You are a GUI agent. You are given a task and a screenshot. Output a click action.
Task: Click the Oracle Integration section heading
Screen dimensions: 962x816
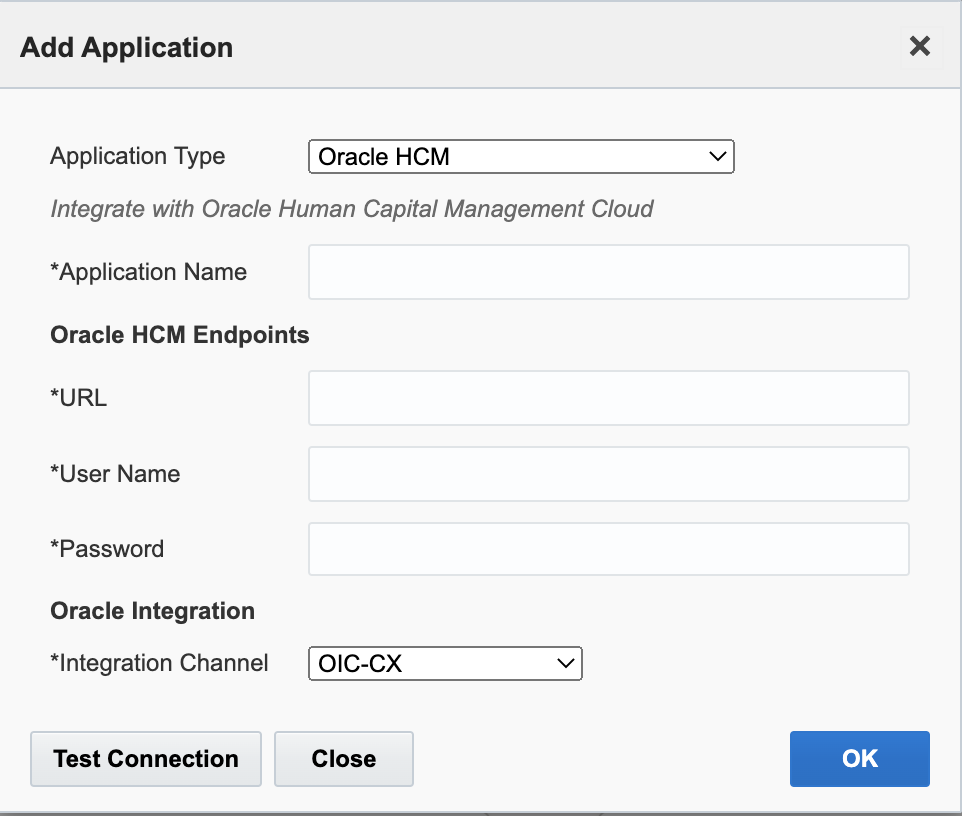(153, 610)
